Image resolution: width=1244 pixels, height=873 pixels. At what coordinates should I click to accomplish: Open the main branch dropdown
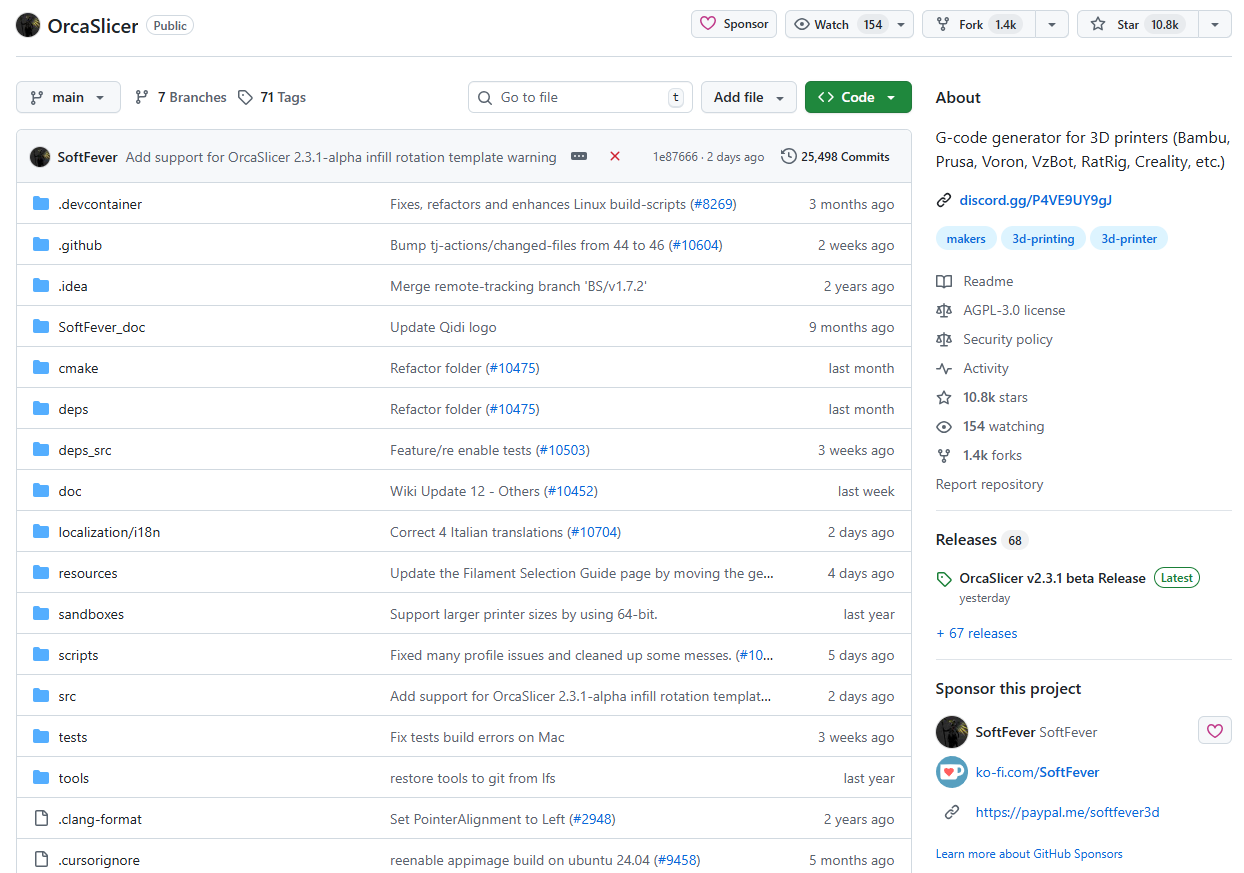tap(68, 97)
